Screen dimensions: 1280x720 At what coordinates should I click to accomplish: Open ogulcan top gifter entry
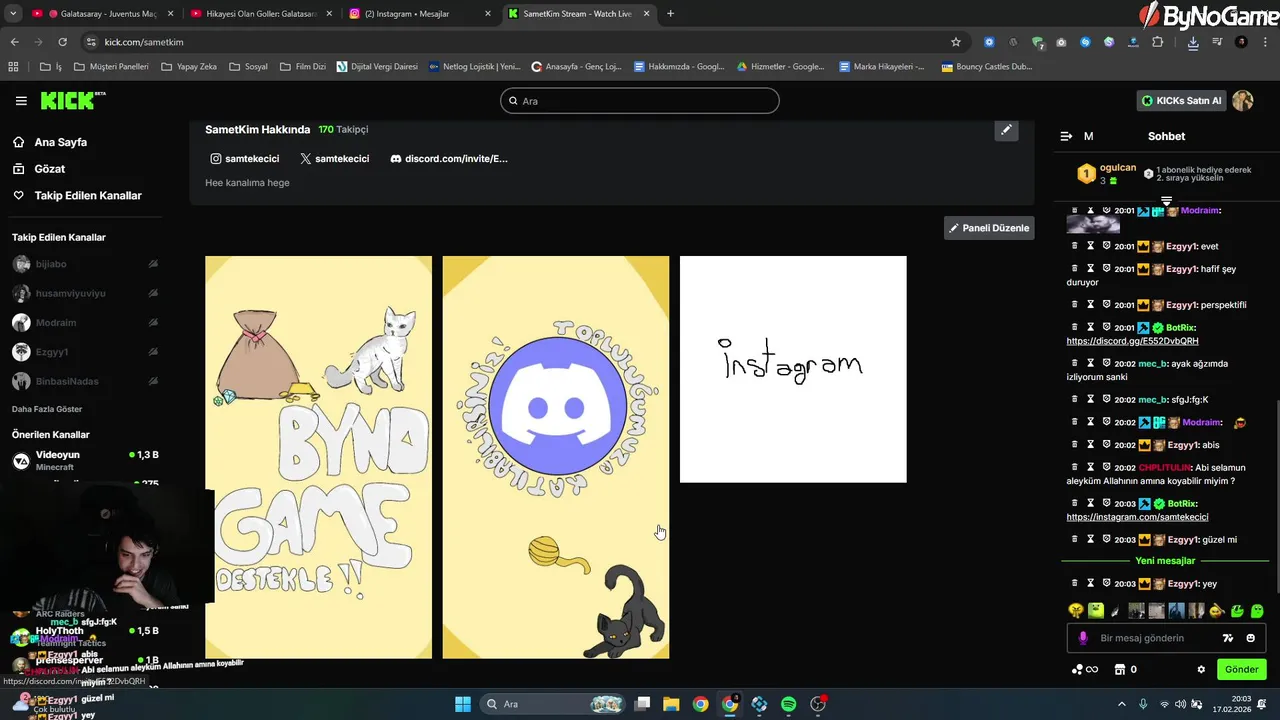tap(1107, 174)
